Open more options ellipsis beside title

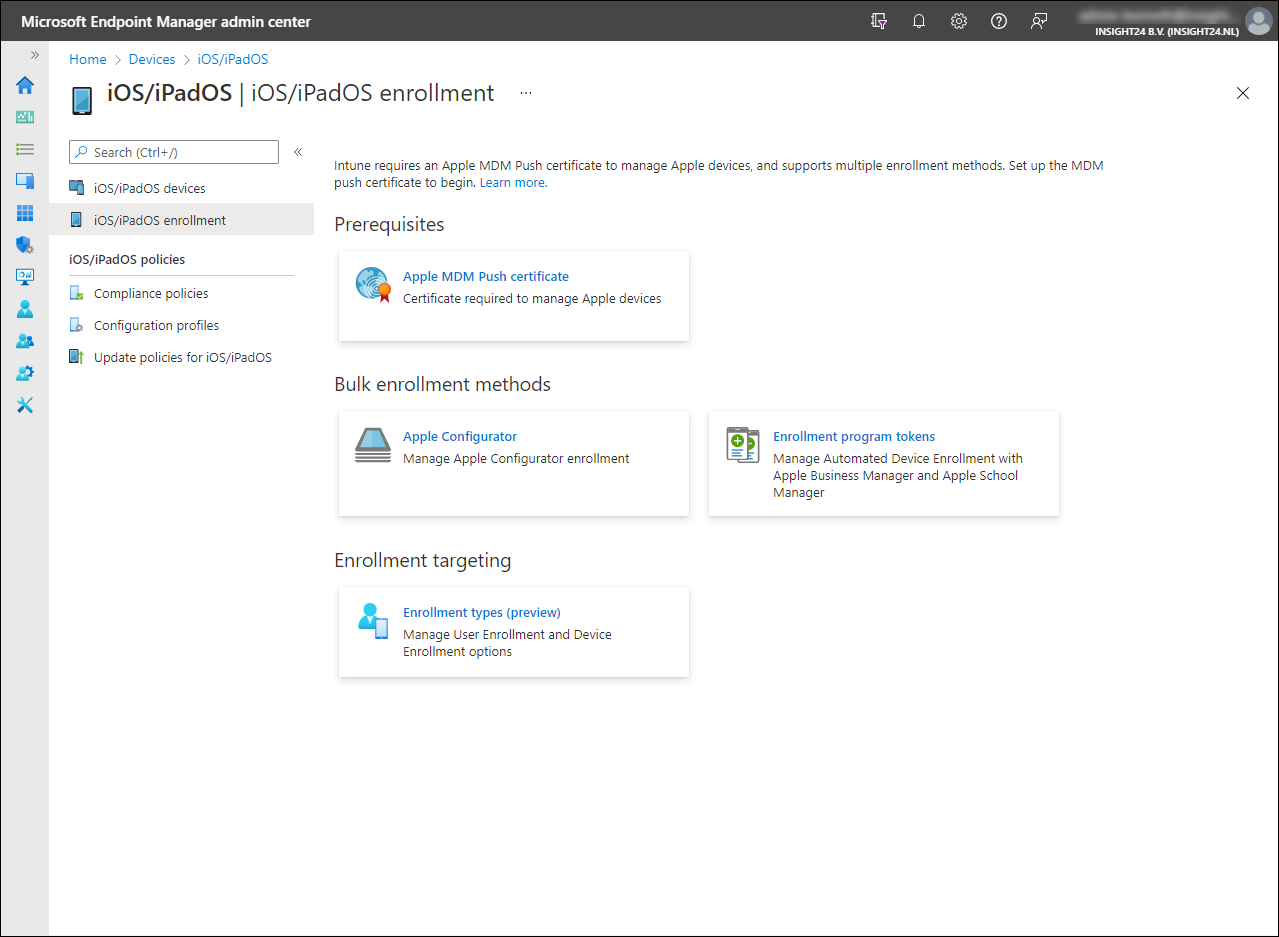pos(526,93)
